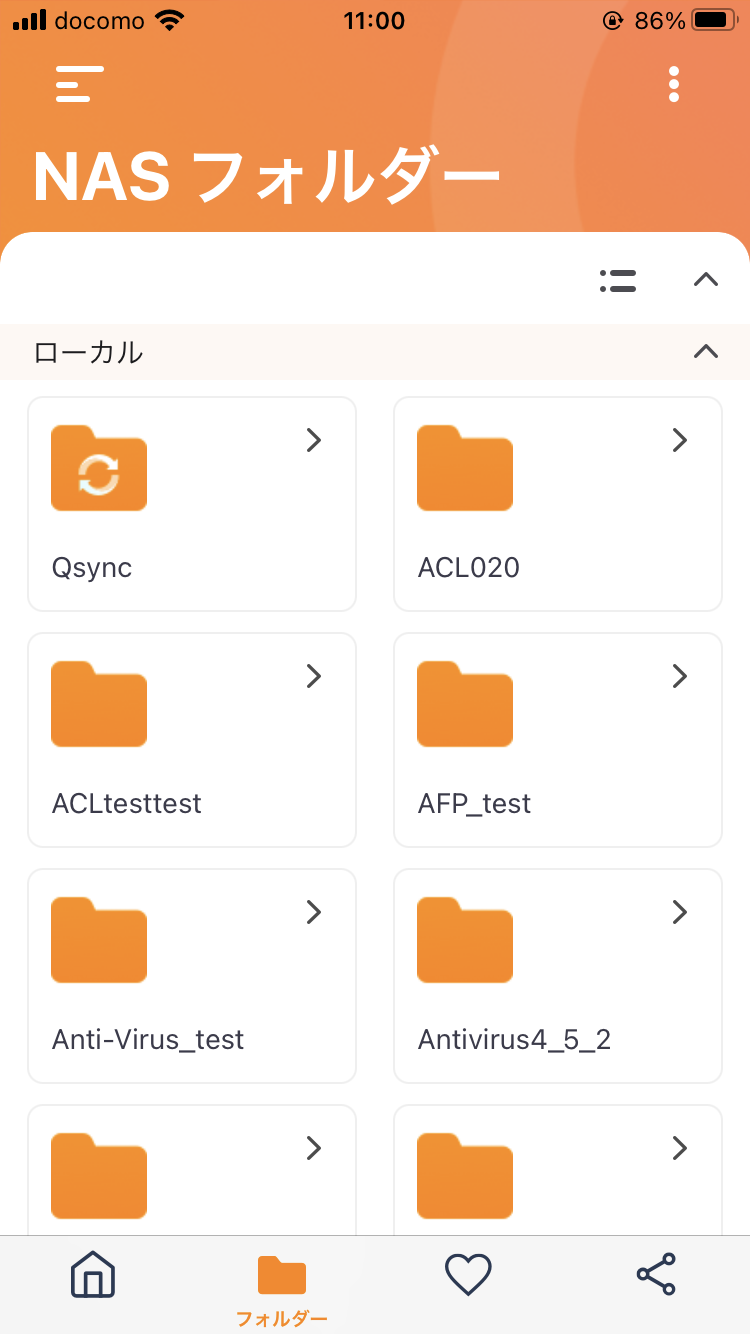Open the Antivirus4_5_2 folder icon
Image resolution: width=750 pixels, height=1334 pixels.
[x=465, y=940]
